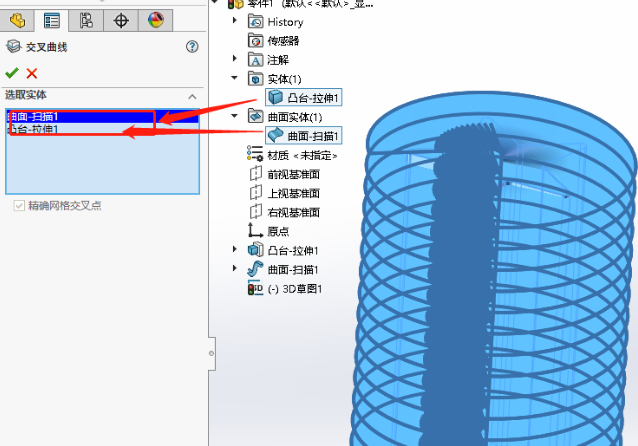Select 凸台-拉伸1 in the selection list

103,129
